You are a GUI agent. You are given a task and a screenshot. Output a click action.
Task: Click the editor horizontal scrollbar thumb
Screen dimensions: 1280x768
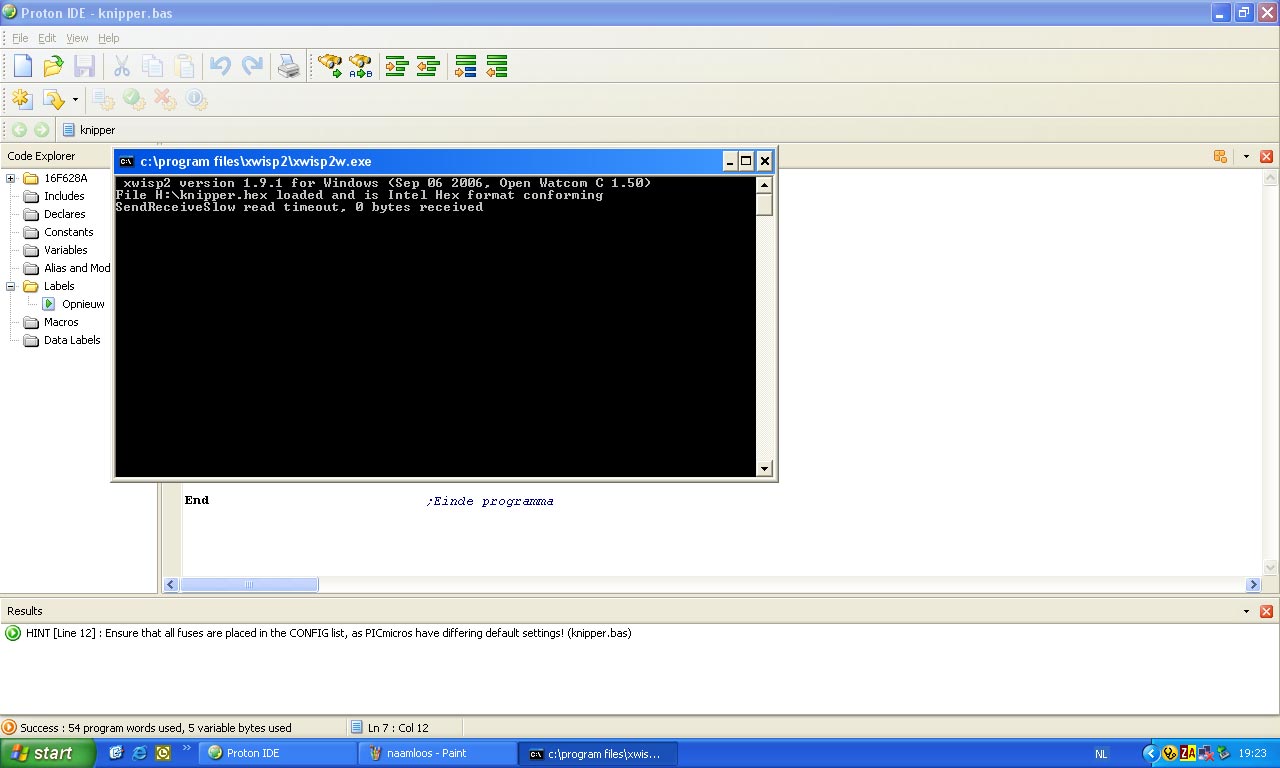tap(249, 585)
